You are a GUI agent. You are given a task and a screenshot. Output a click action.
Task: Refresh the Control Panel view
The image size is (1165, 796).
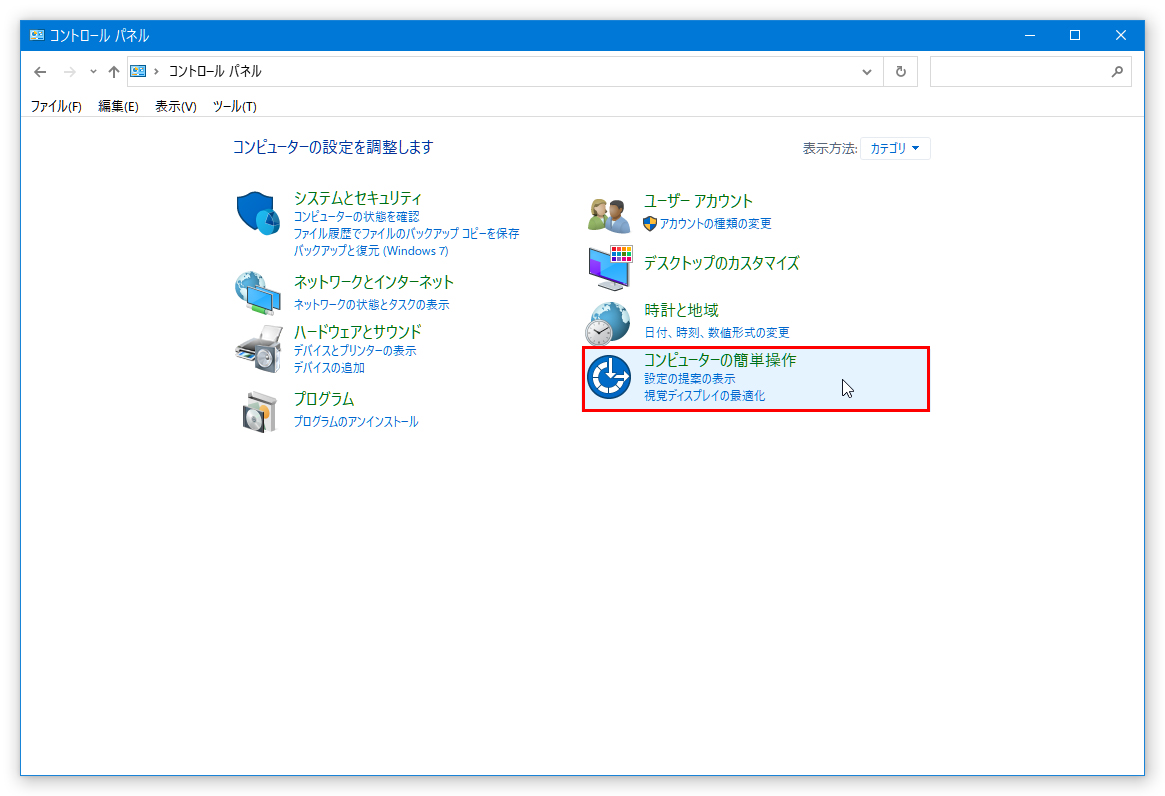tap(900, 72)
